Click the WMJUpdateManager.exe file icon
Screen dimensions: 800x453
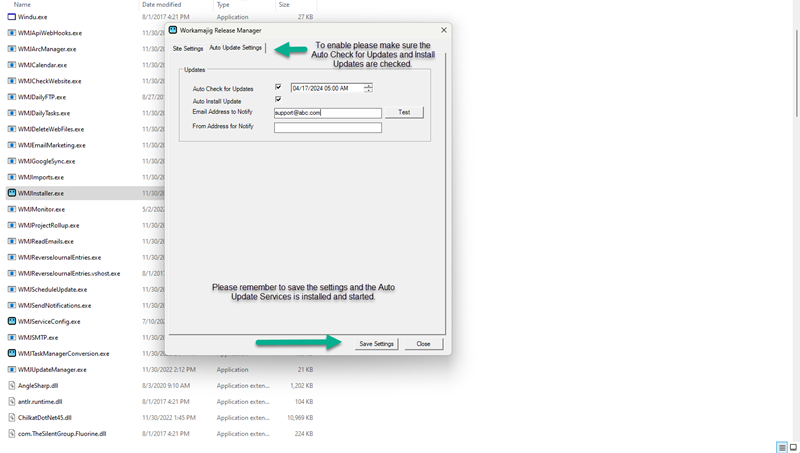tap(12, 369)
